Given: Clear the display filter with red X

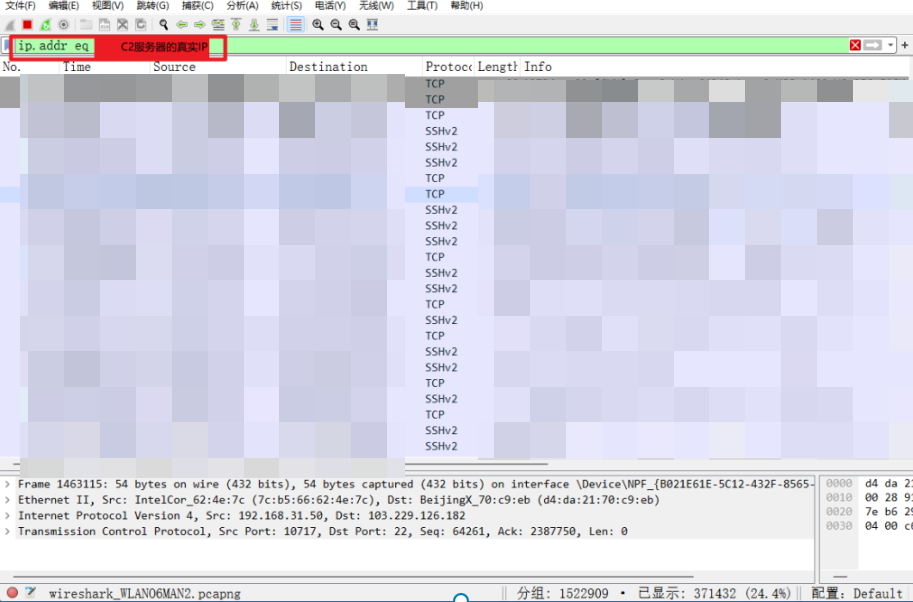Looking at the screenshot, I should point(855,46).
